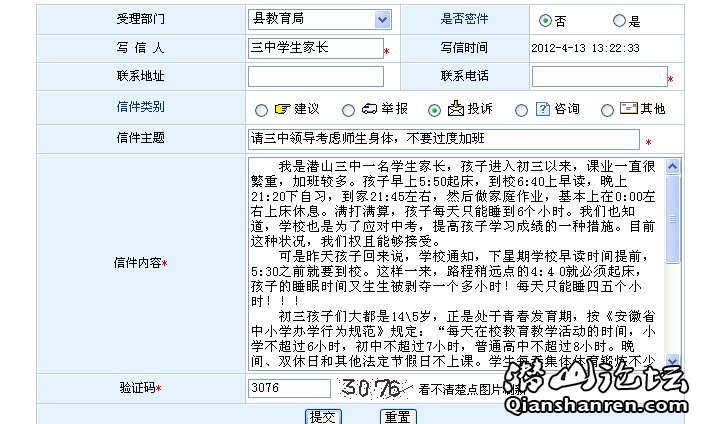Click the pointing-hand icon for 建议
Image resolution: width=701 pixels, height=424 pixels.
282,109
